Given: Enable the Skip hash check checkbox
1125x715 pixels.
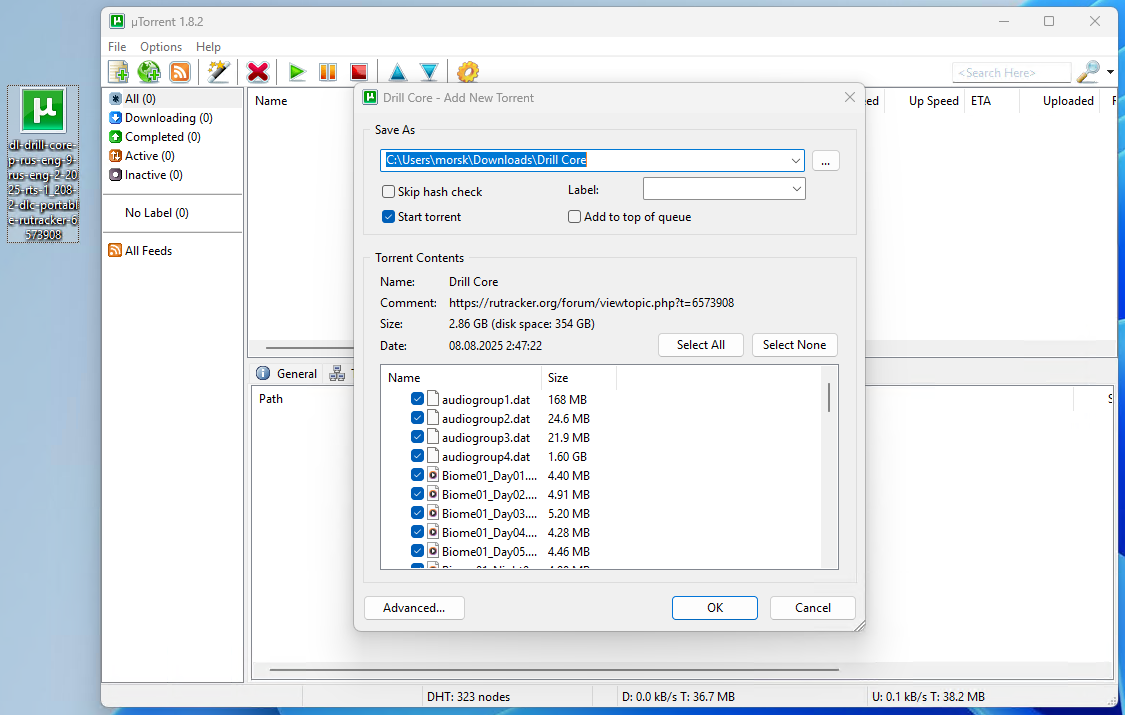Looking at the screenshot, I should (388, 191).
